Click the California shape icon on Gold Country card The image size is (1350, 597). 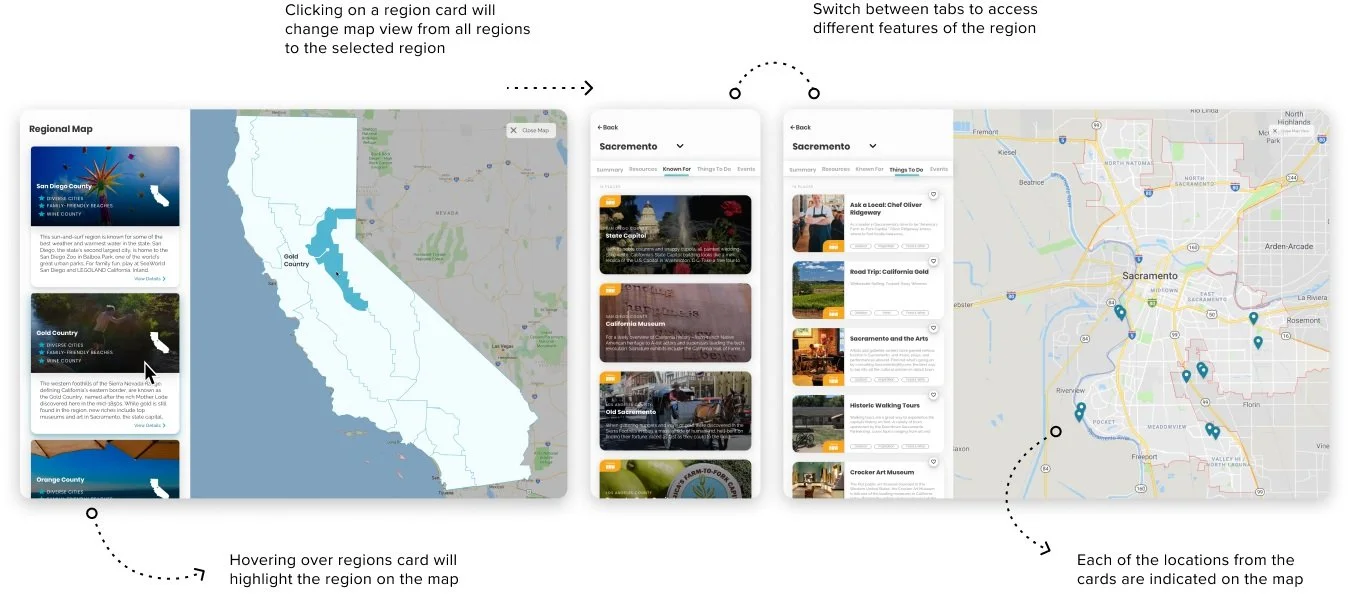[158, 342]
